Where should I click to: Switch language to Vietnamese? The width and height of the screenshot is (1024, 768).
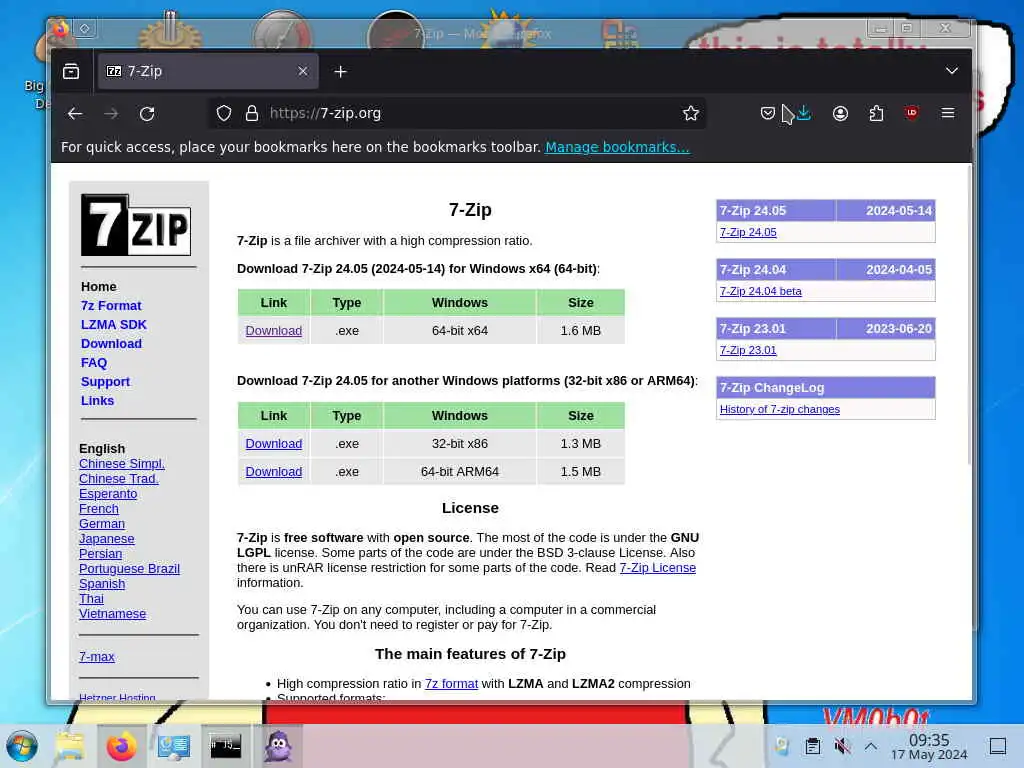(112, 614)
